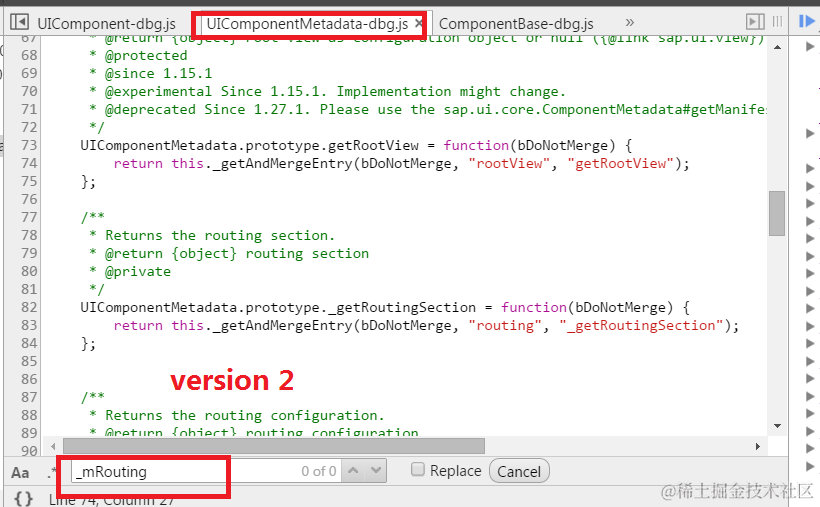Click the "@since 1.15.1" comment text
Viewport: 820px width, 507px height.
pyautogui.click(x=158, y=73)
